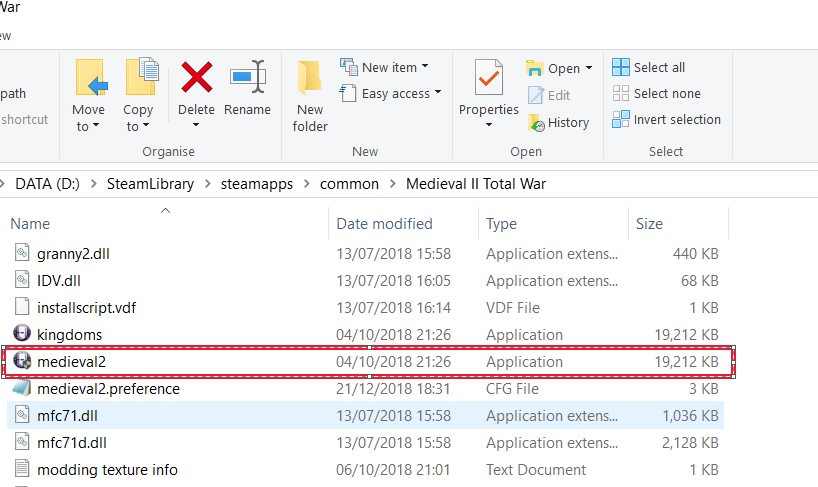This screenshot has width=818, height=487.
Task: Click the Select all grid icon
Action: pos(621,67)
